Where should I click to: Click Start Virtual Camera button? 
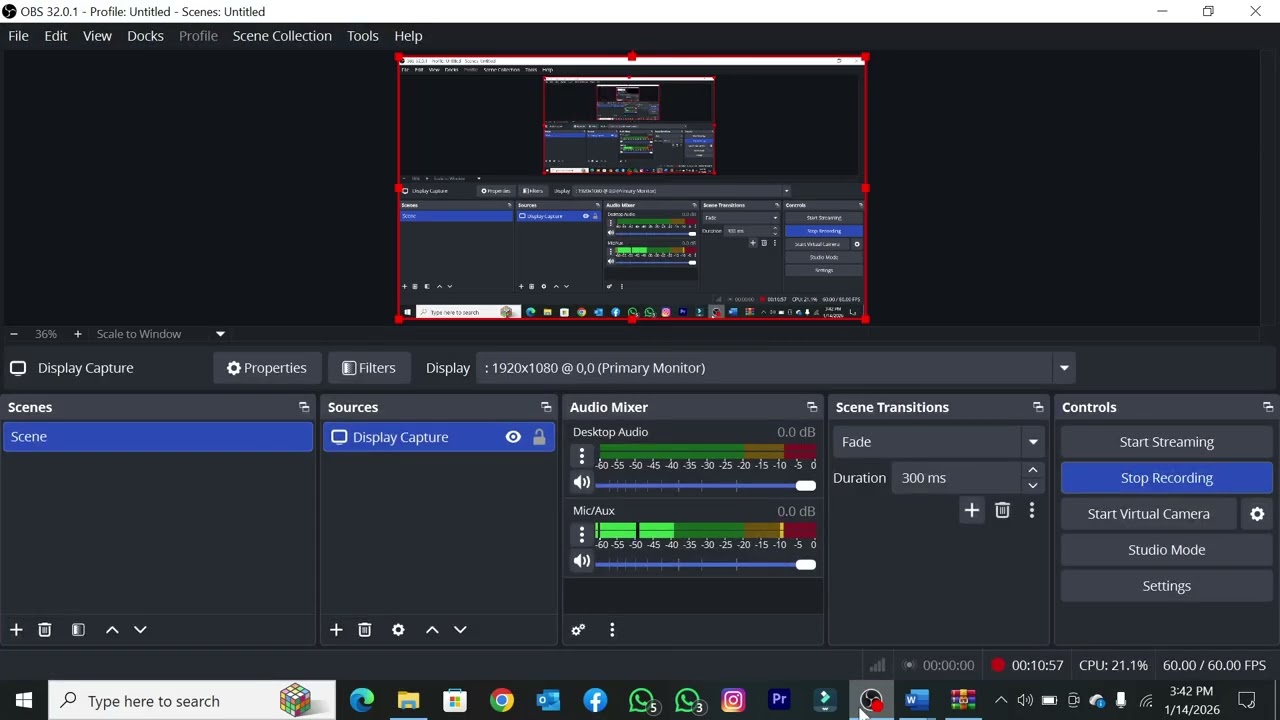coord(1148,514)
